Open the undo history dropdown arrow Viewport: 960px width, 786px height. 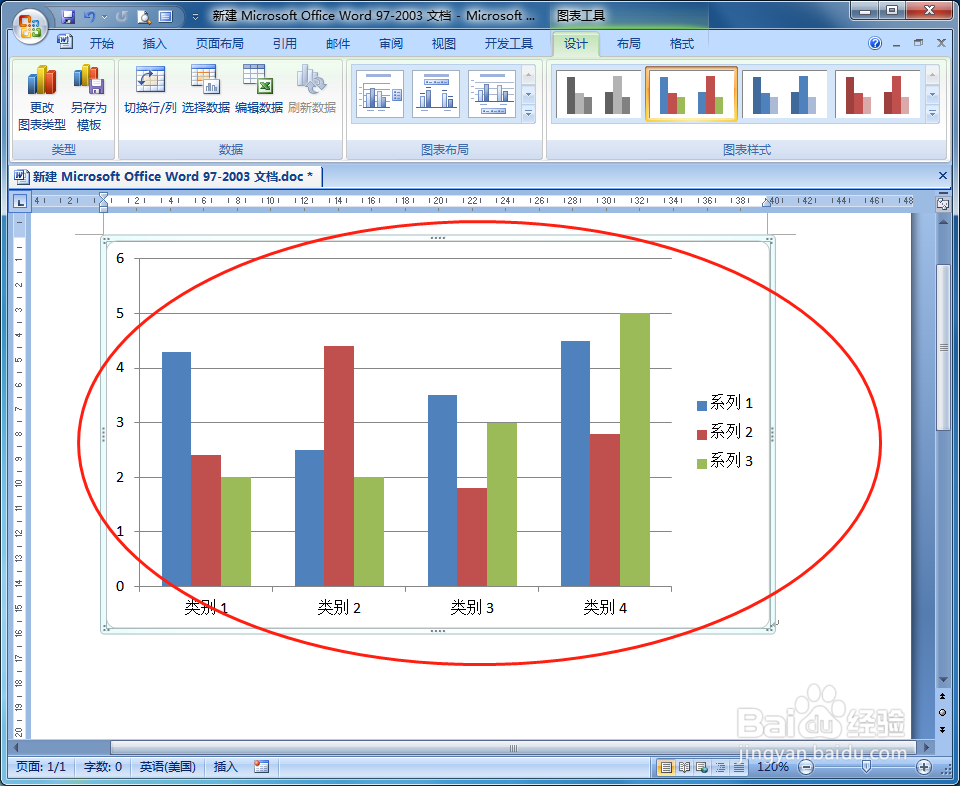104,17
